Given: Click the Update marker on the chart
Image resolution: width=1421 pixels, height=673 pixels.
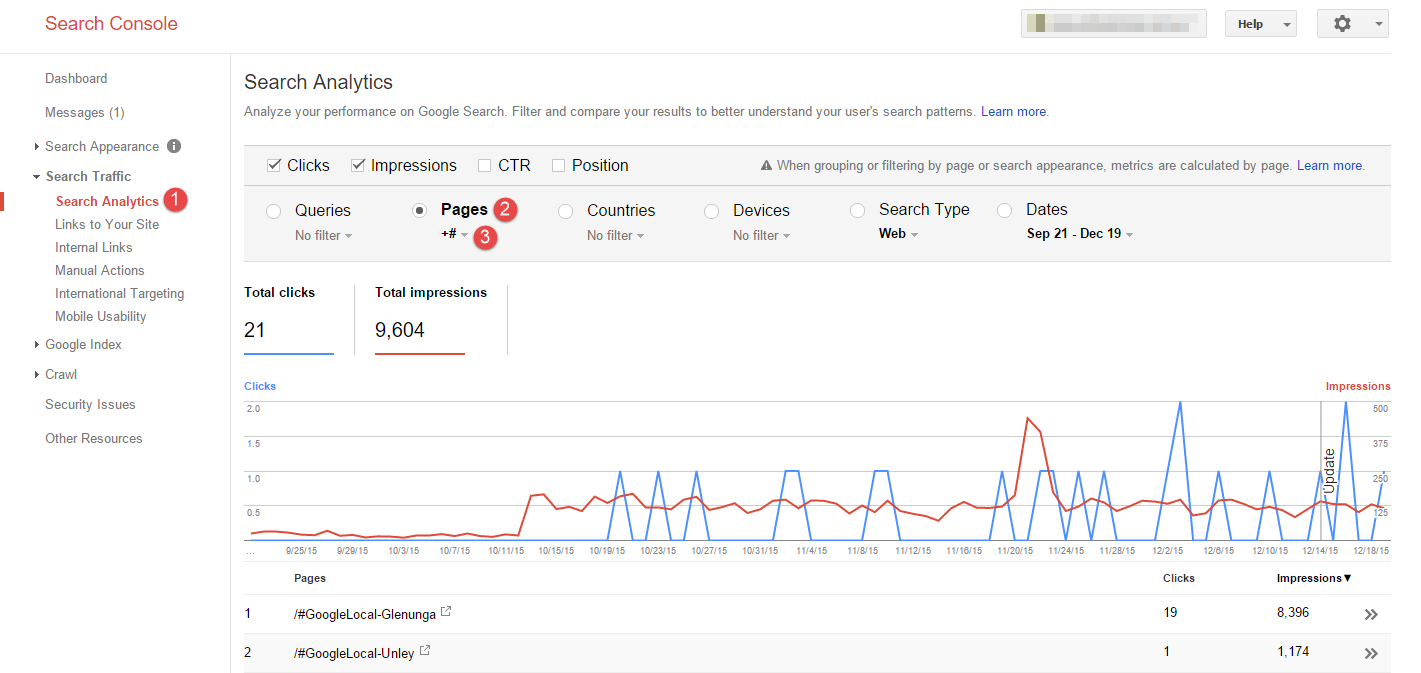Looking at the screenshot, I should [x=1329, y=470].
